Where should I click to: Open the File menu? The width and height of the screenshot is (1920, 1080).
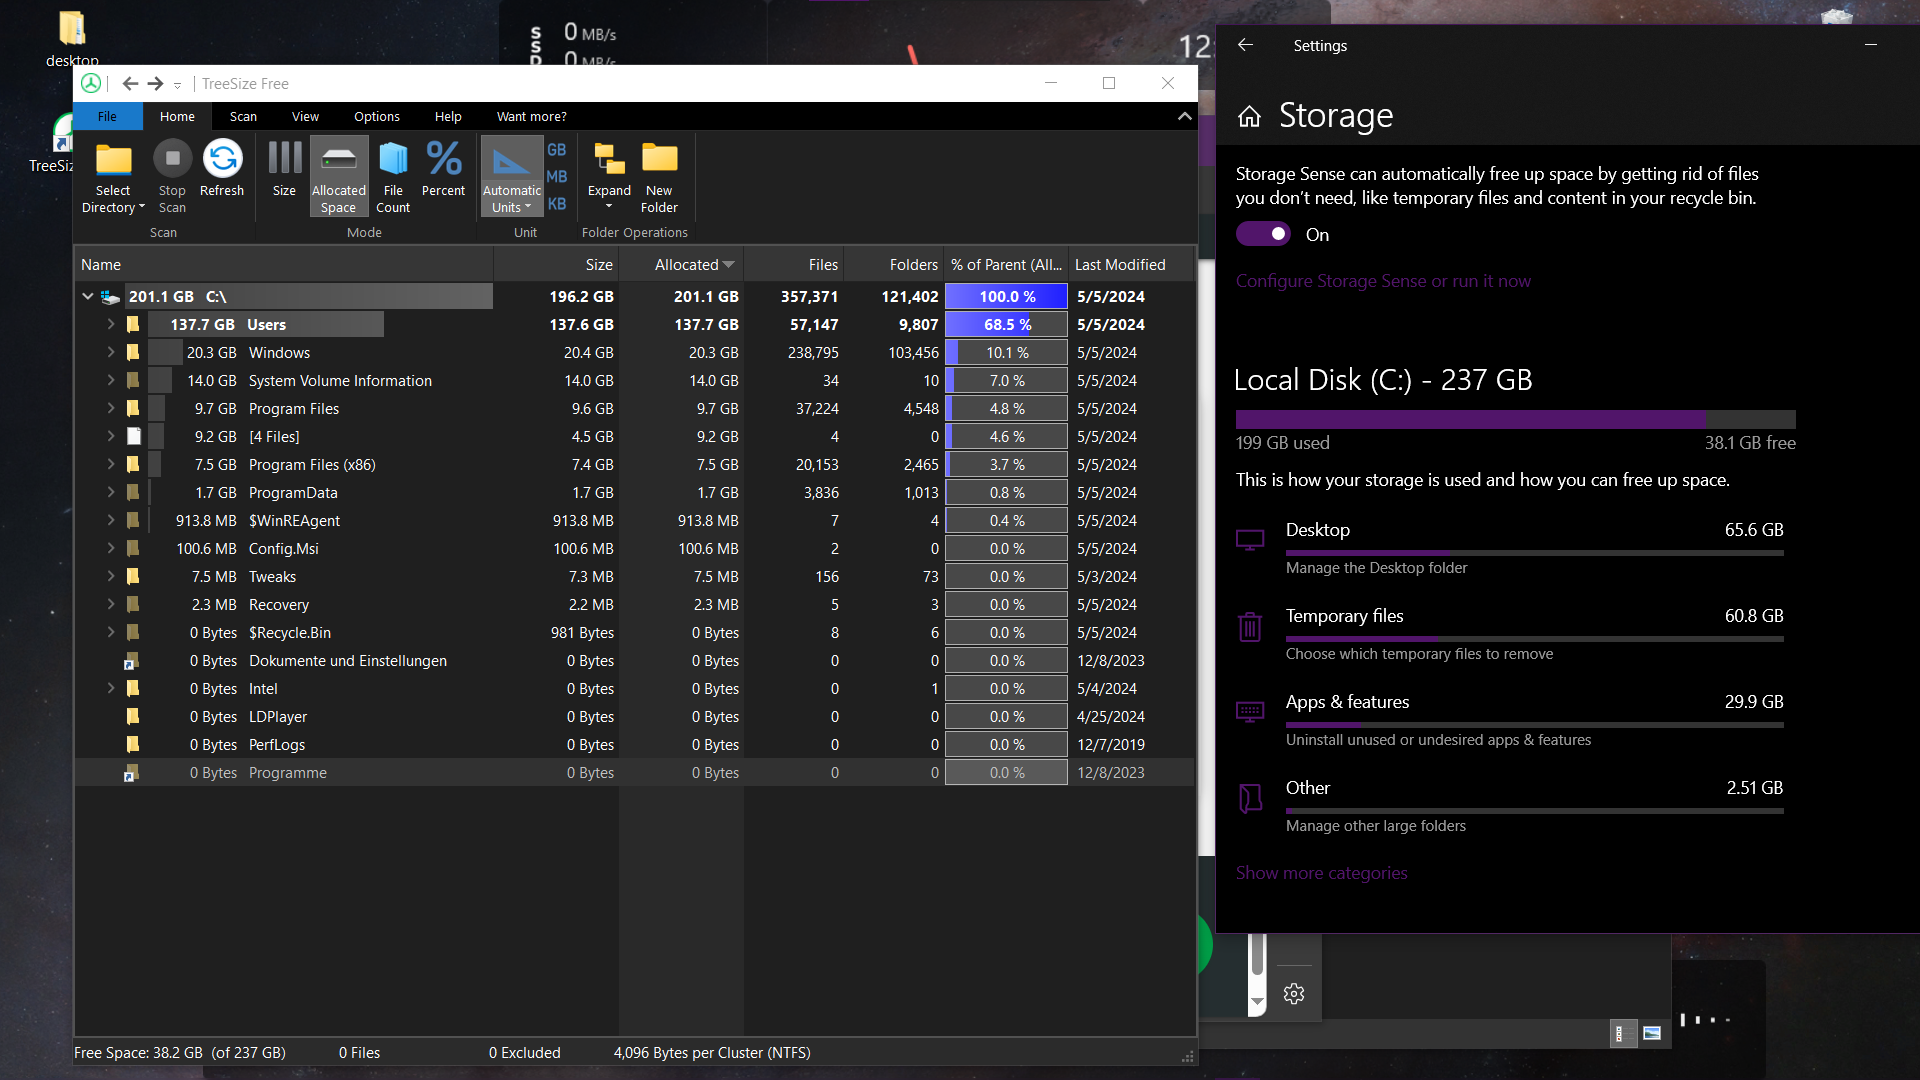[x=107, y=116]
